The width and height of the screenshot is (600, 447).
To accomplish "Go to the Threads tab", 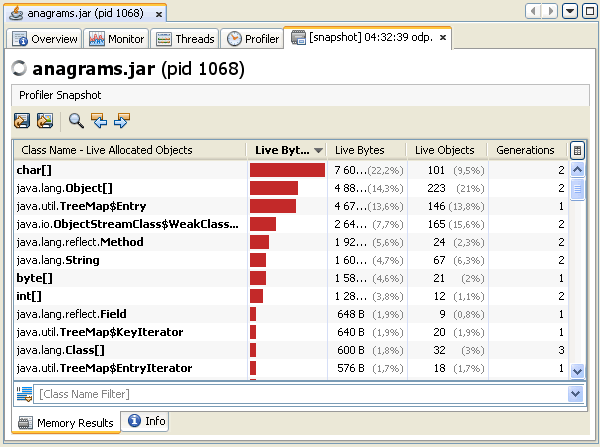I will click(x=186, y=39).
